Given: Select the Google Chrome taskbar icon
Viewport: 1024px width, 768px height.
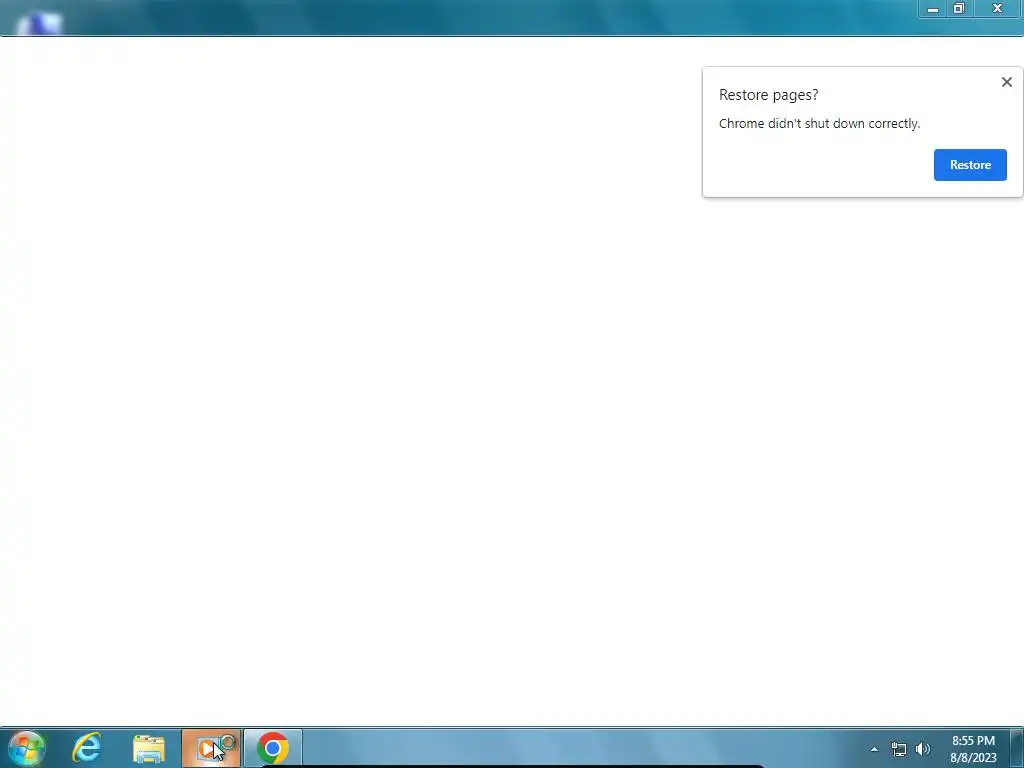Looking at the screenshot, I should tap(273, 748).
